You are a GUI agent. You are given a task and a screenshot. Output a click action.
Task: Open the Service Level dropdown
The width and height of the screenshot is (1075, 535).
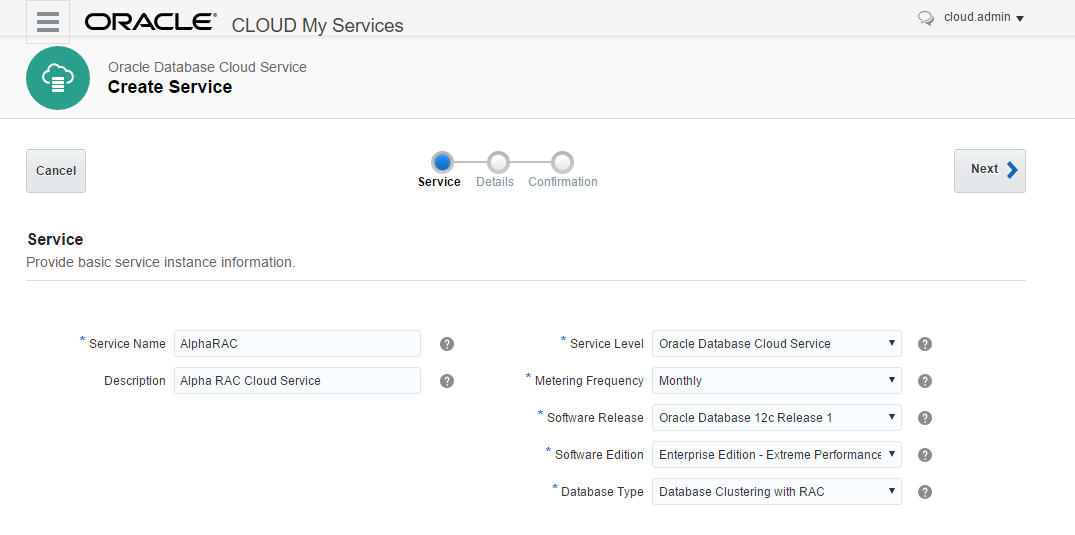pos(777,344)
